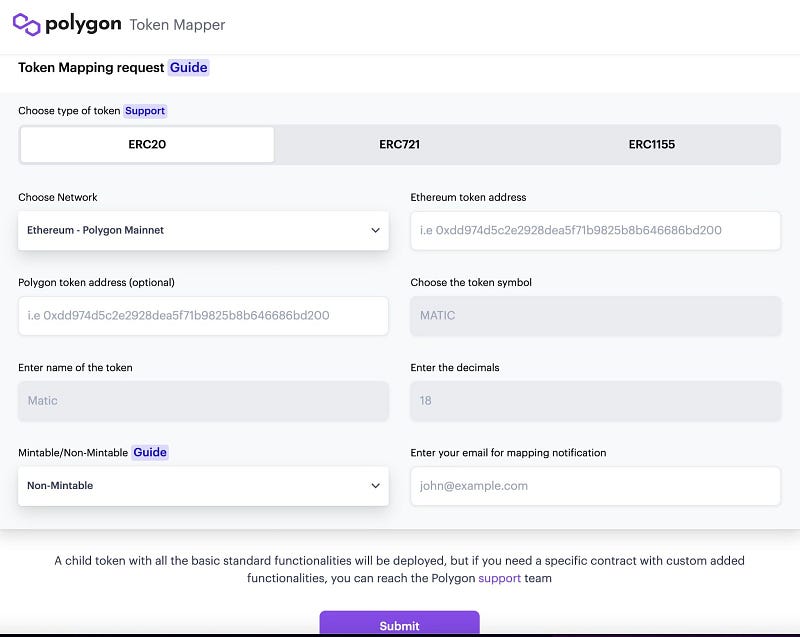Viewport: 800px width, 637px height.
Task: Click the chevron arrow of Non-Mintable dropdown
Action: click(376, 486)
